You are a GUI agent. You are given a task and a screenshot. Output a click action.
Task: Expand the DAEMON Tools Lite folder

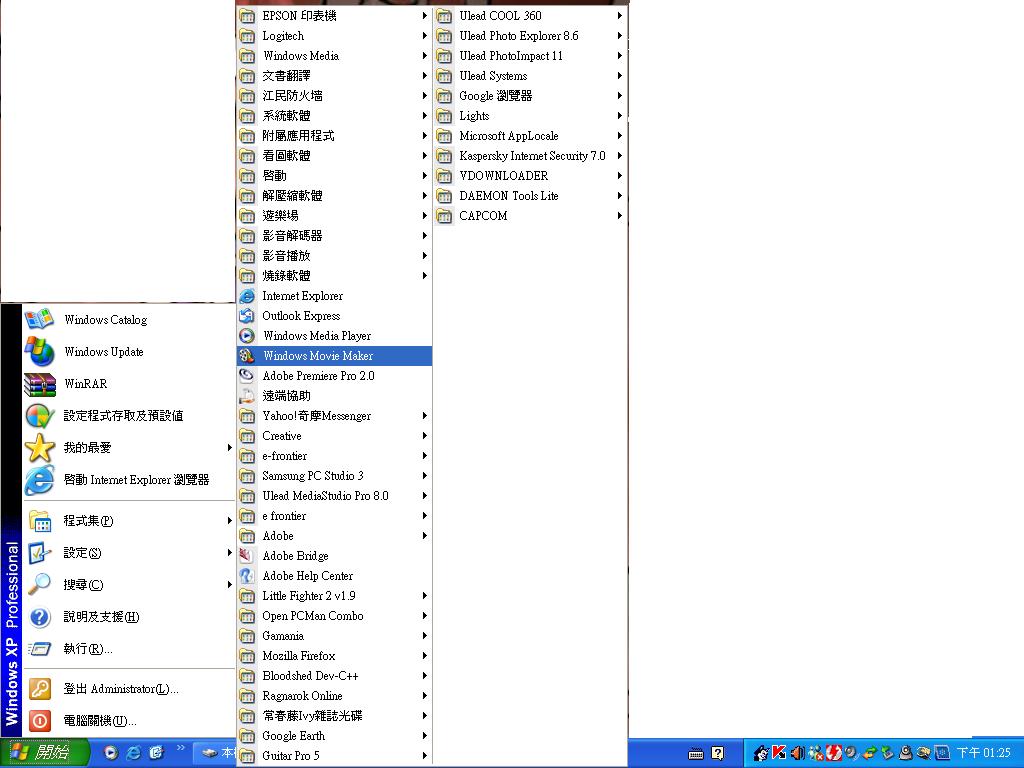point(508,196)
